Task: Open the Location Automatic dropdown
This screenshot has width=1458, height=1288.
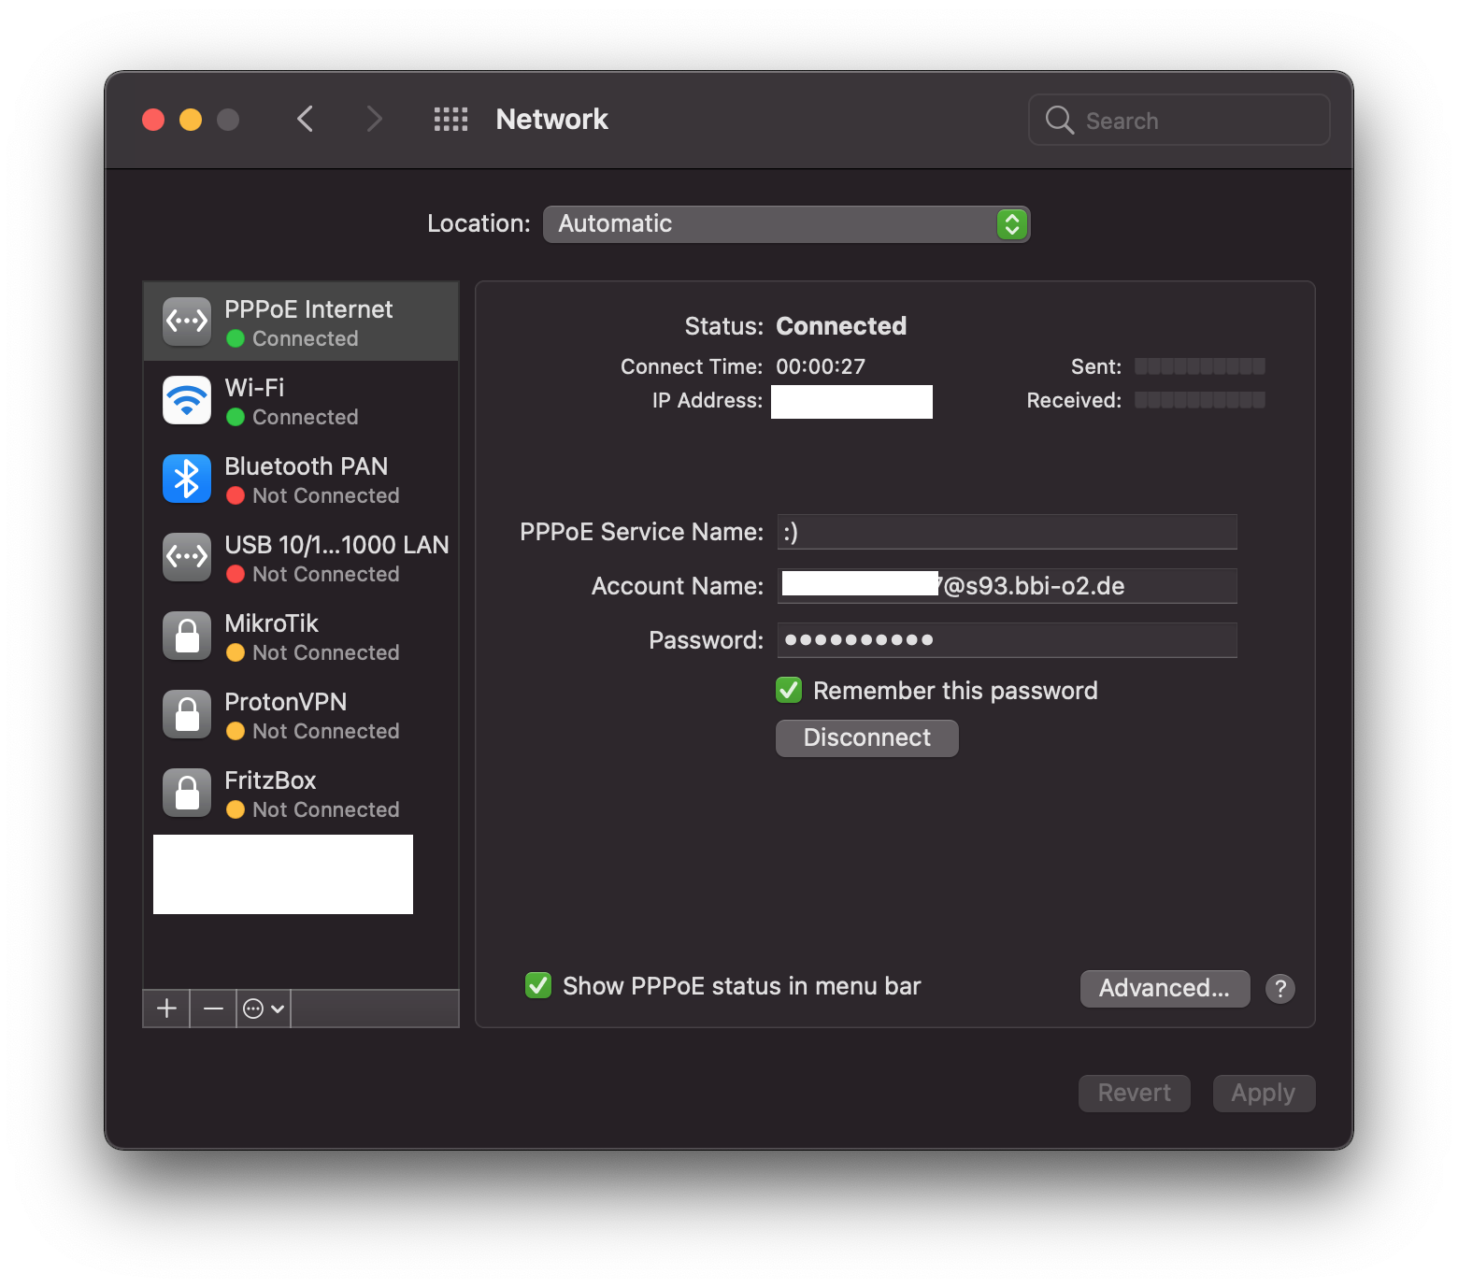Action: coord(786,224)
